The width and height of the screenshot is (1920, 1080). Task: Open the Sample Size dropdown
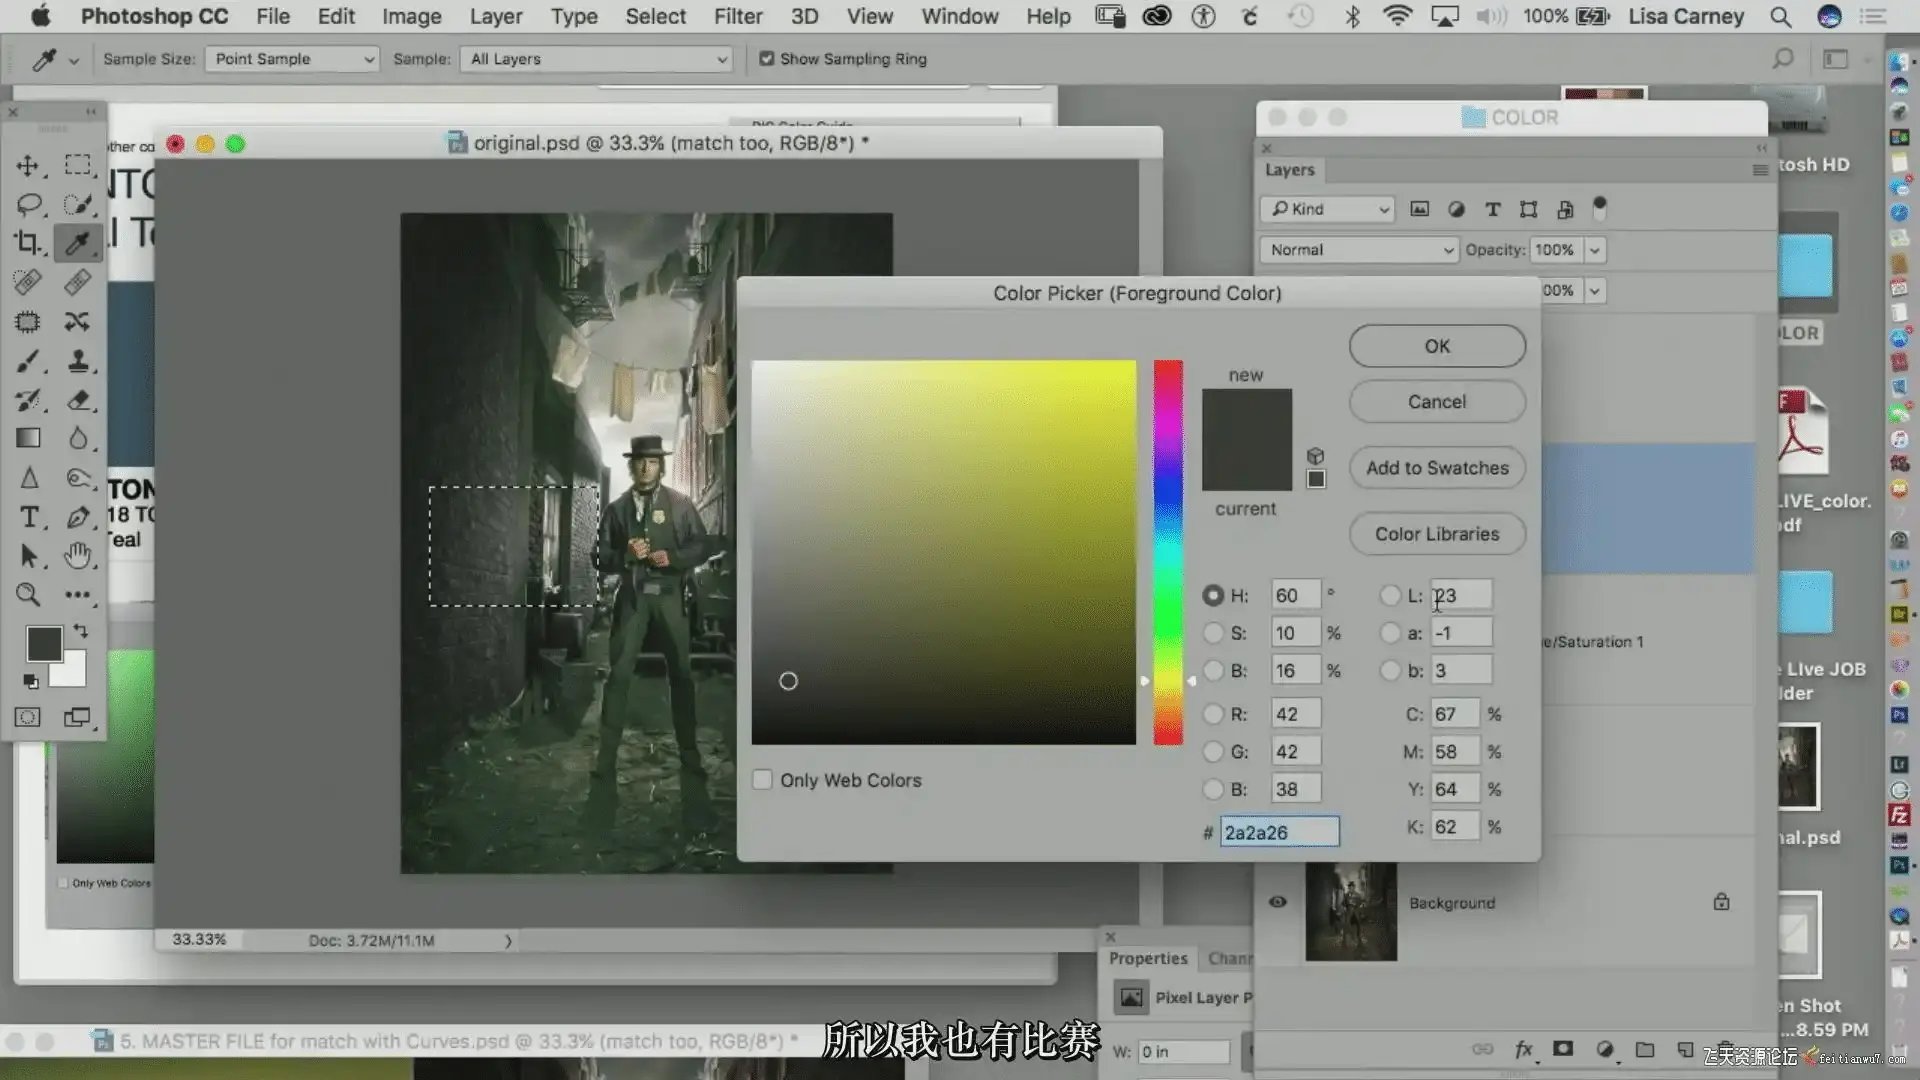pos(291,59)
